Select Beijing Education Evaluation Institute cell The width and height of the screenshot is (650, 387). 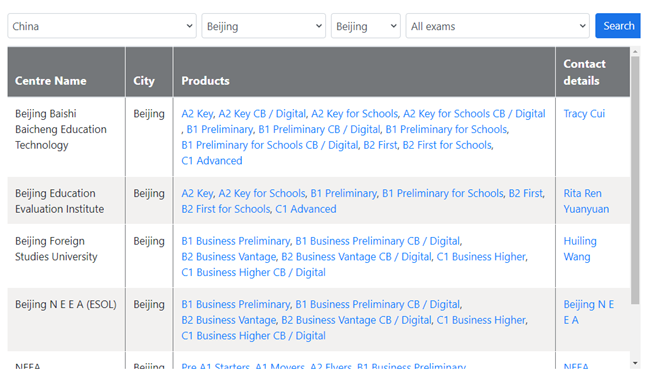[66, 201]
